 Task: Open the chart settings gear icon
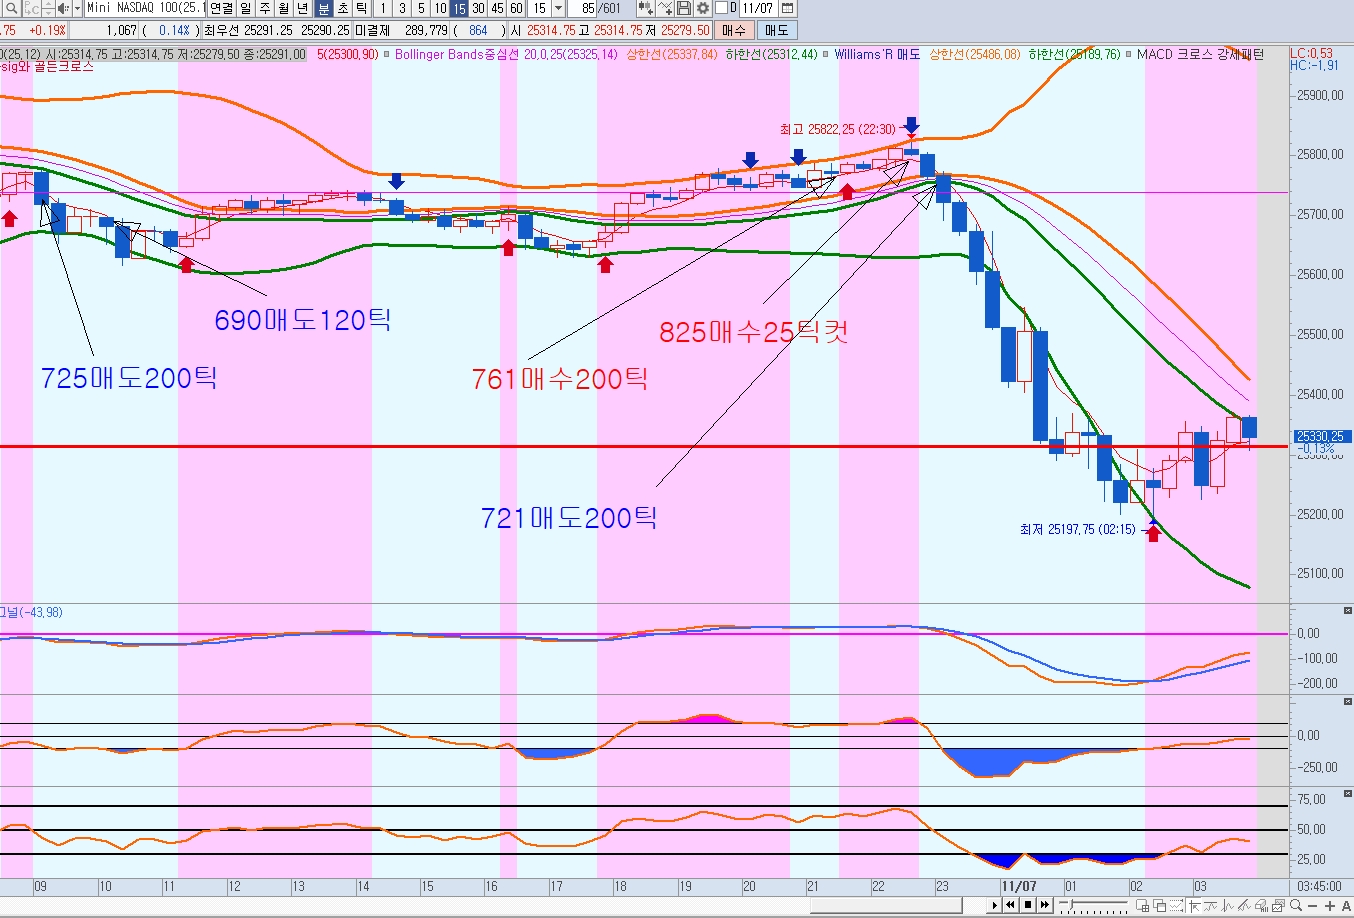703,8
